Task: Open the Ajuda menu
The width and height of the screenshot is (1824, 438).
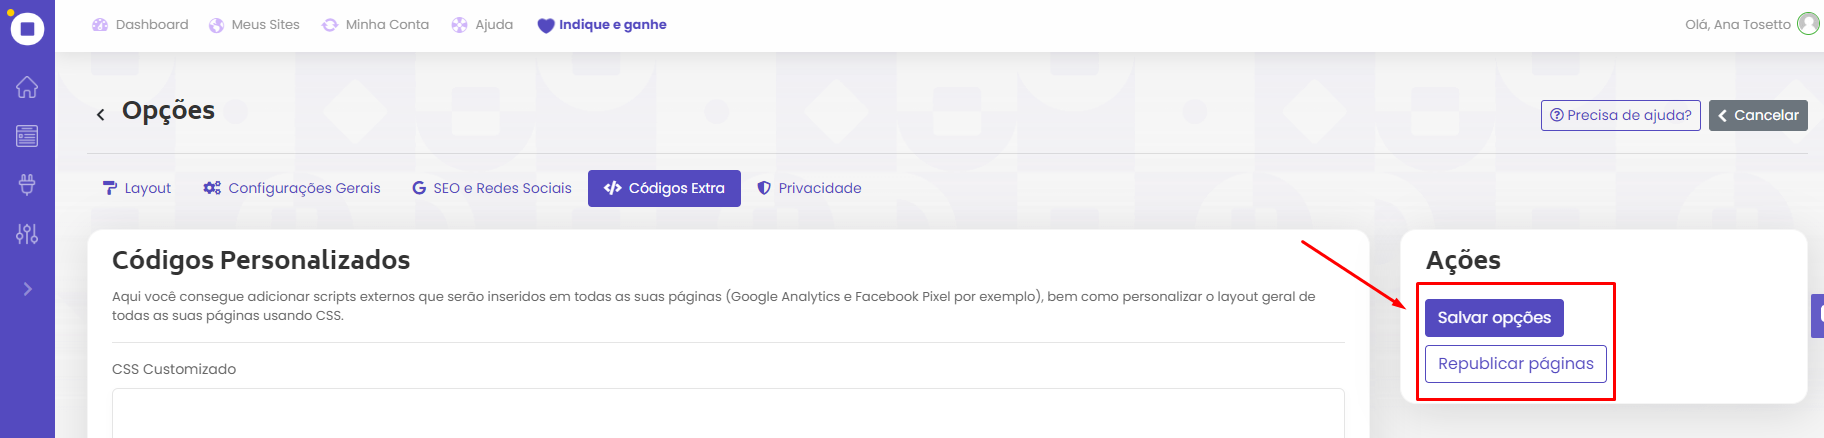Action: pos(482,25)
